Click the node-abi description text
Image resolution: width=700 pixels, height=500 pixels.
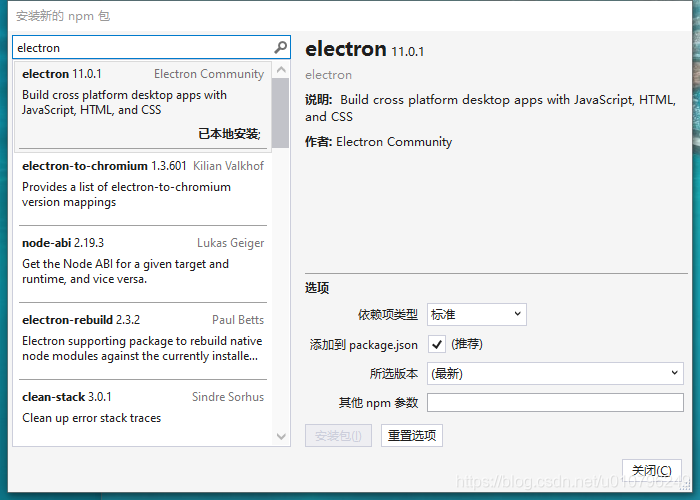pyautogui.click(x=125, y=271)
